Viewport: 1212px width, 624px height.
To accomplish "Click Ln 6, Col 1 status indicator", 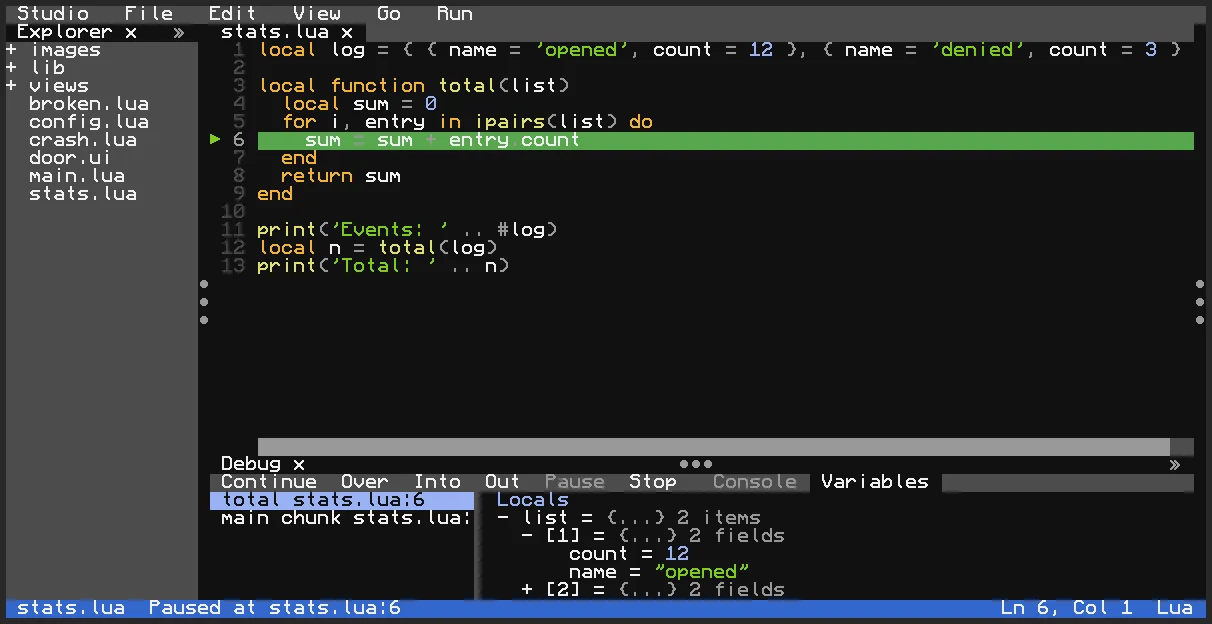I will pos(1067,608).
